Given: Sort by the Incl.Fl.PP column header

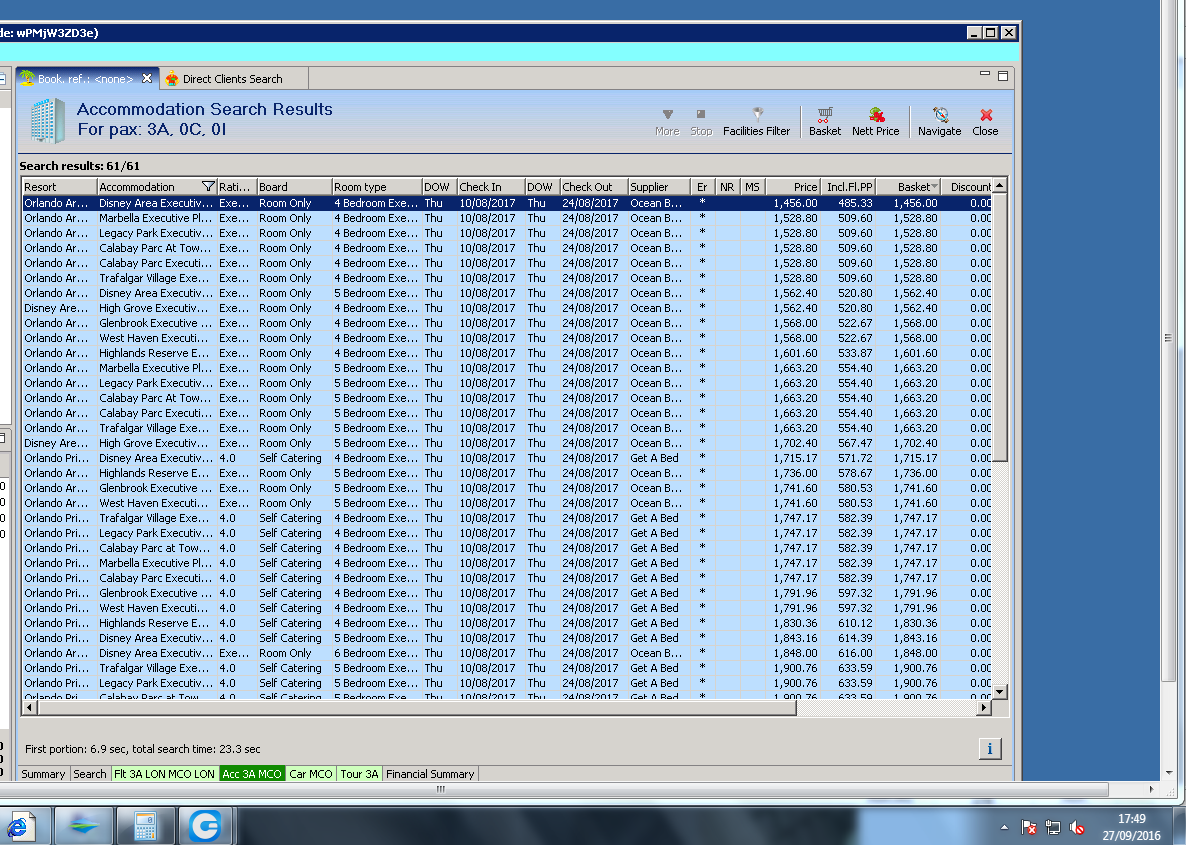Looking at the screenshot, I should [849, 187].
